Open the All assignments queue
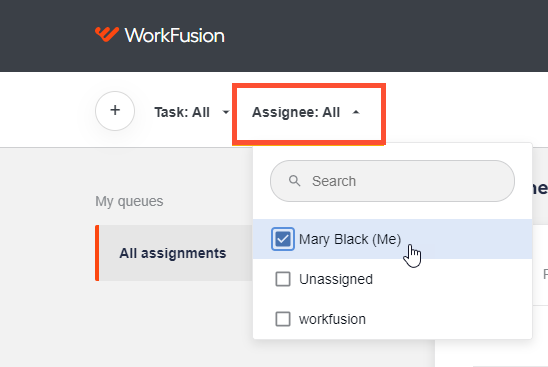This screenshot has width=548, height=367. tap(174, 253)
